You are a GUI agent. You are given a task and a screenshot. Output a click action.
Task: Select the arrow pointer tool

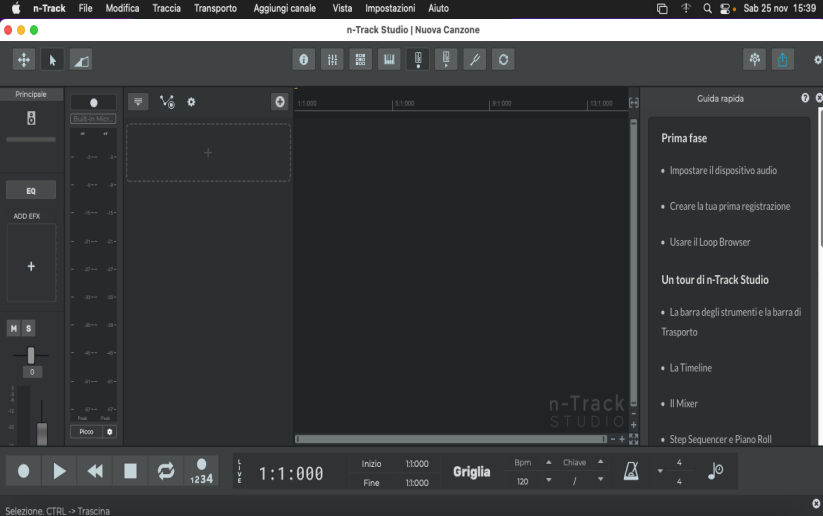(52, 60)
